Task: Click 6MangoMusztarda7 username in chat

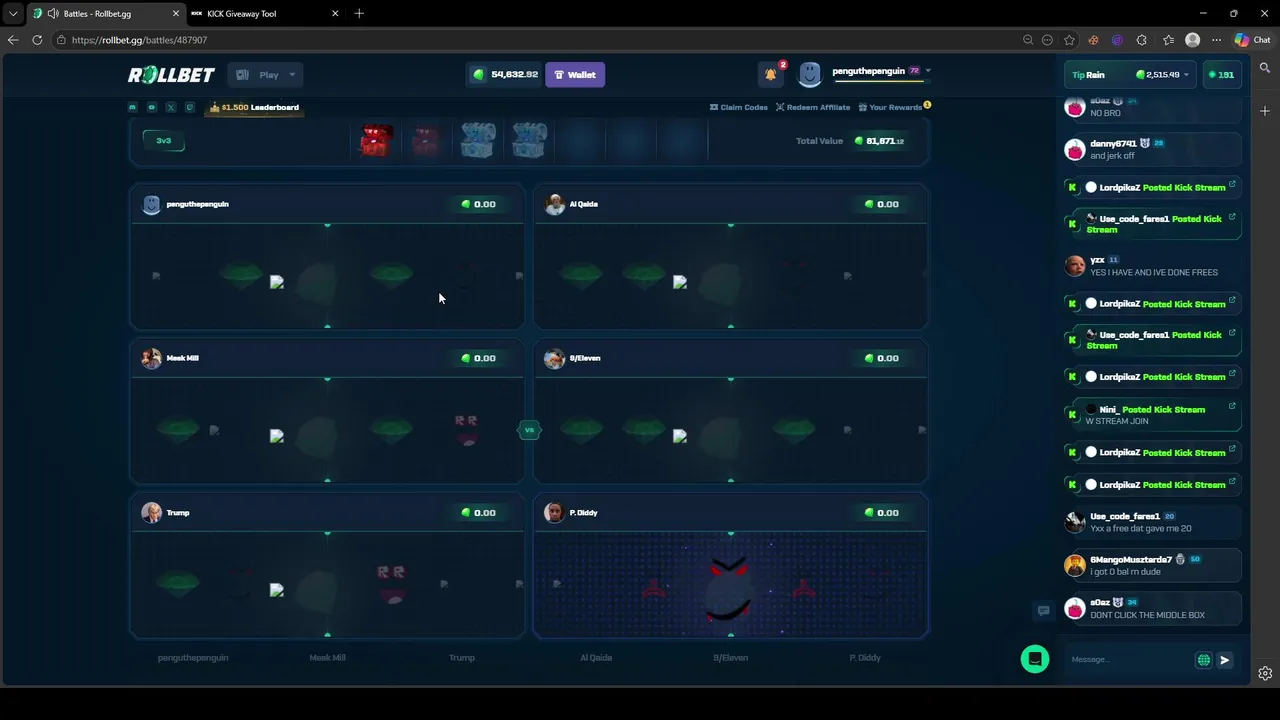Action: (x=1131, y=560)
